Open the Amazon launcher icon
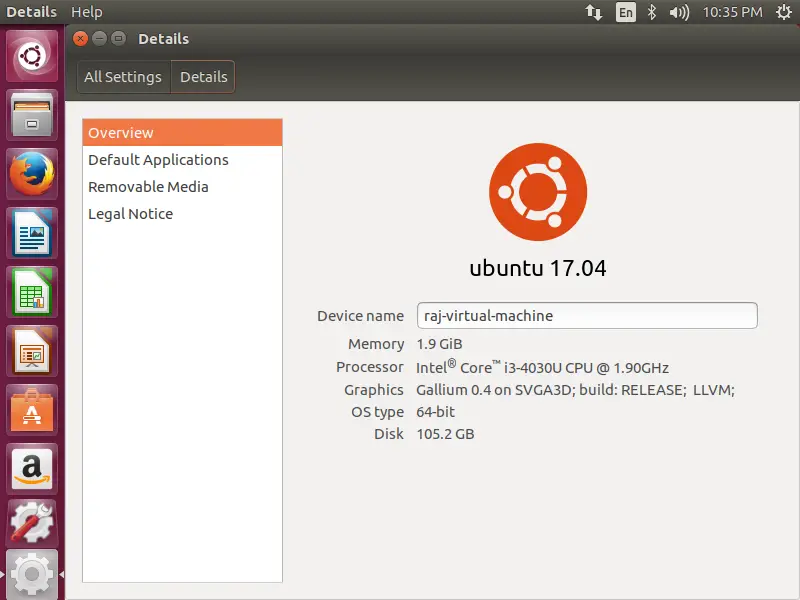 [x=32, y=470]
